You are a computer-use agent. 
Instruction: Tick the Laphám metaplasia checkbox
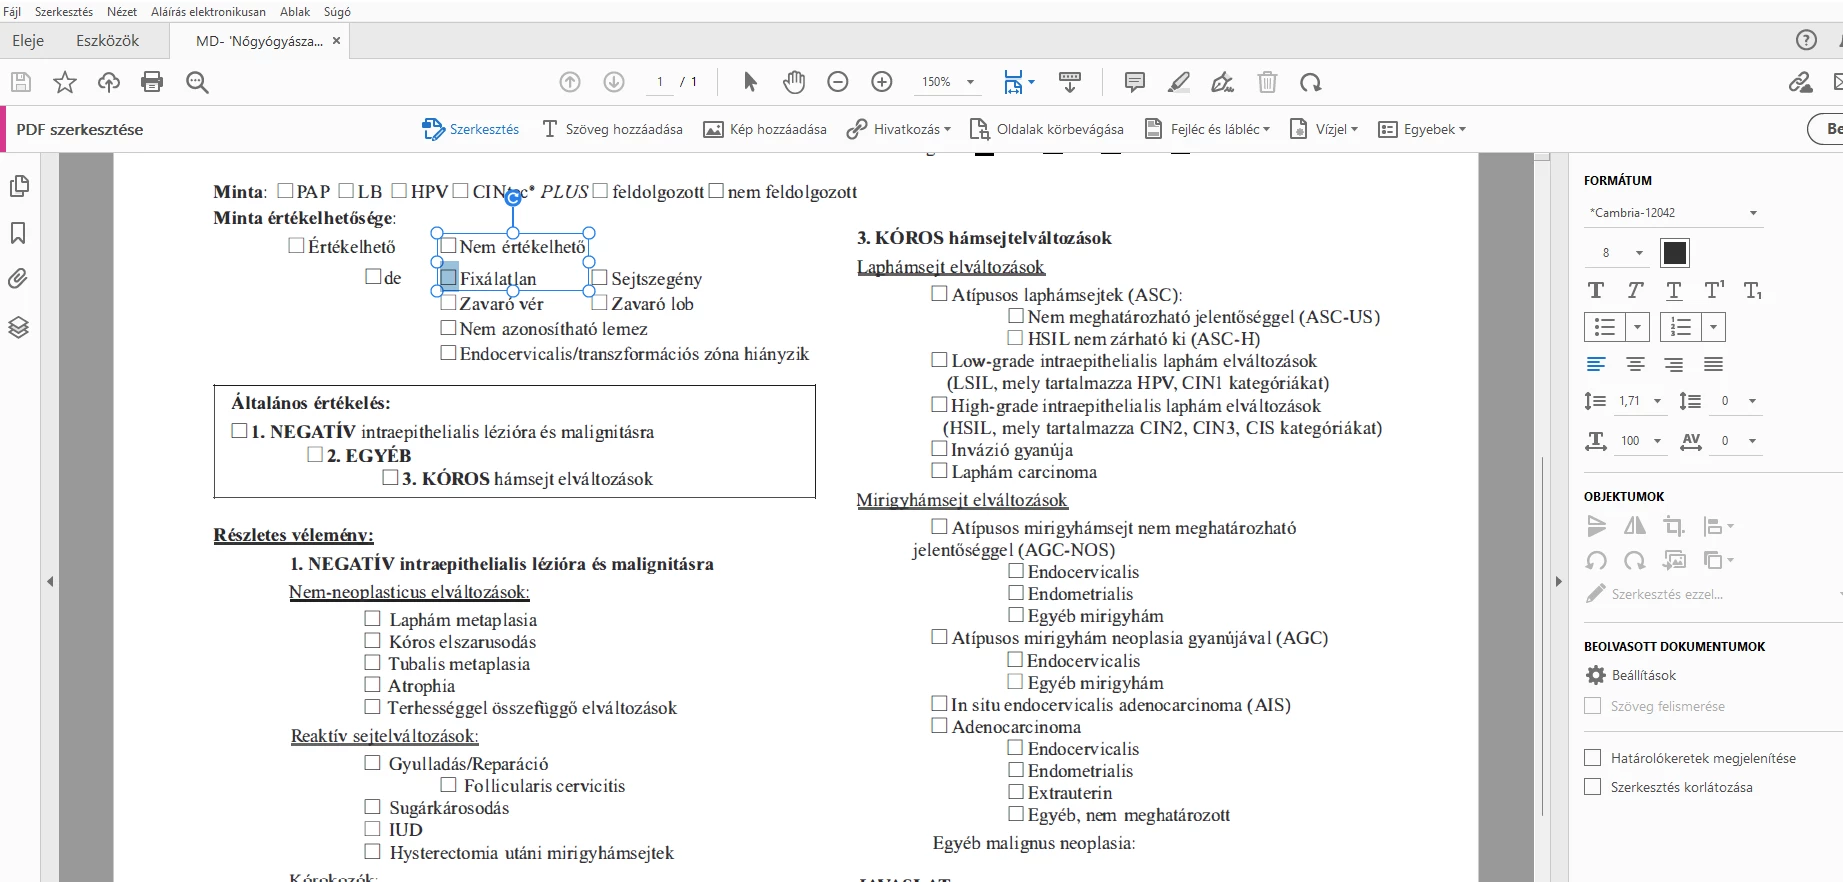[x=372, y=619]
